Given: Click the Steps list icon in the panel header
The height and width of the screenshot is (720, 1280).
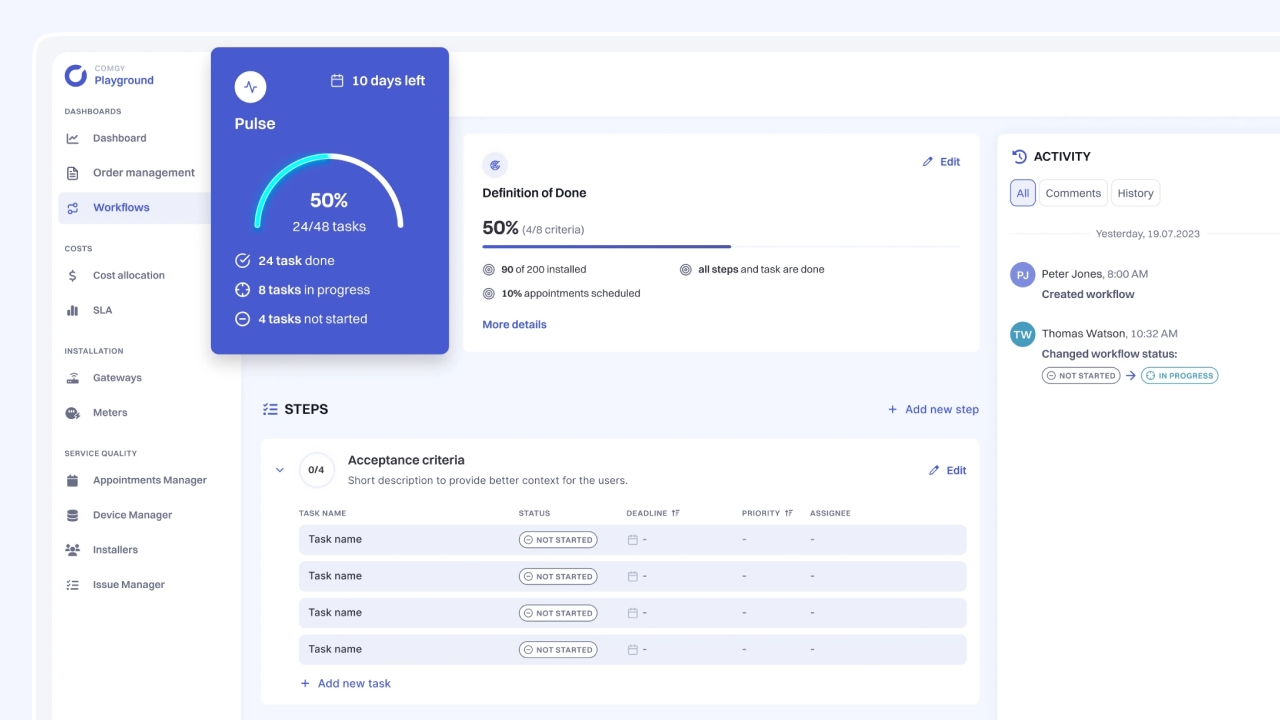Looking at the screenshot, I should tap(269, 408).
